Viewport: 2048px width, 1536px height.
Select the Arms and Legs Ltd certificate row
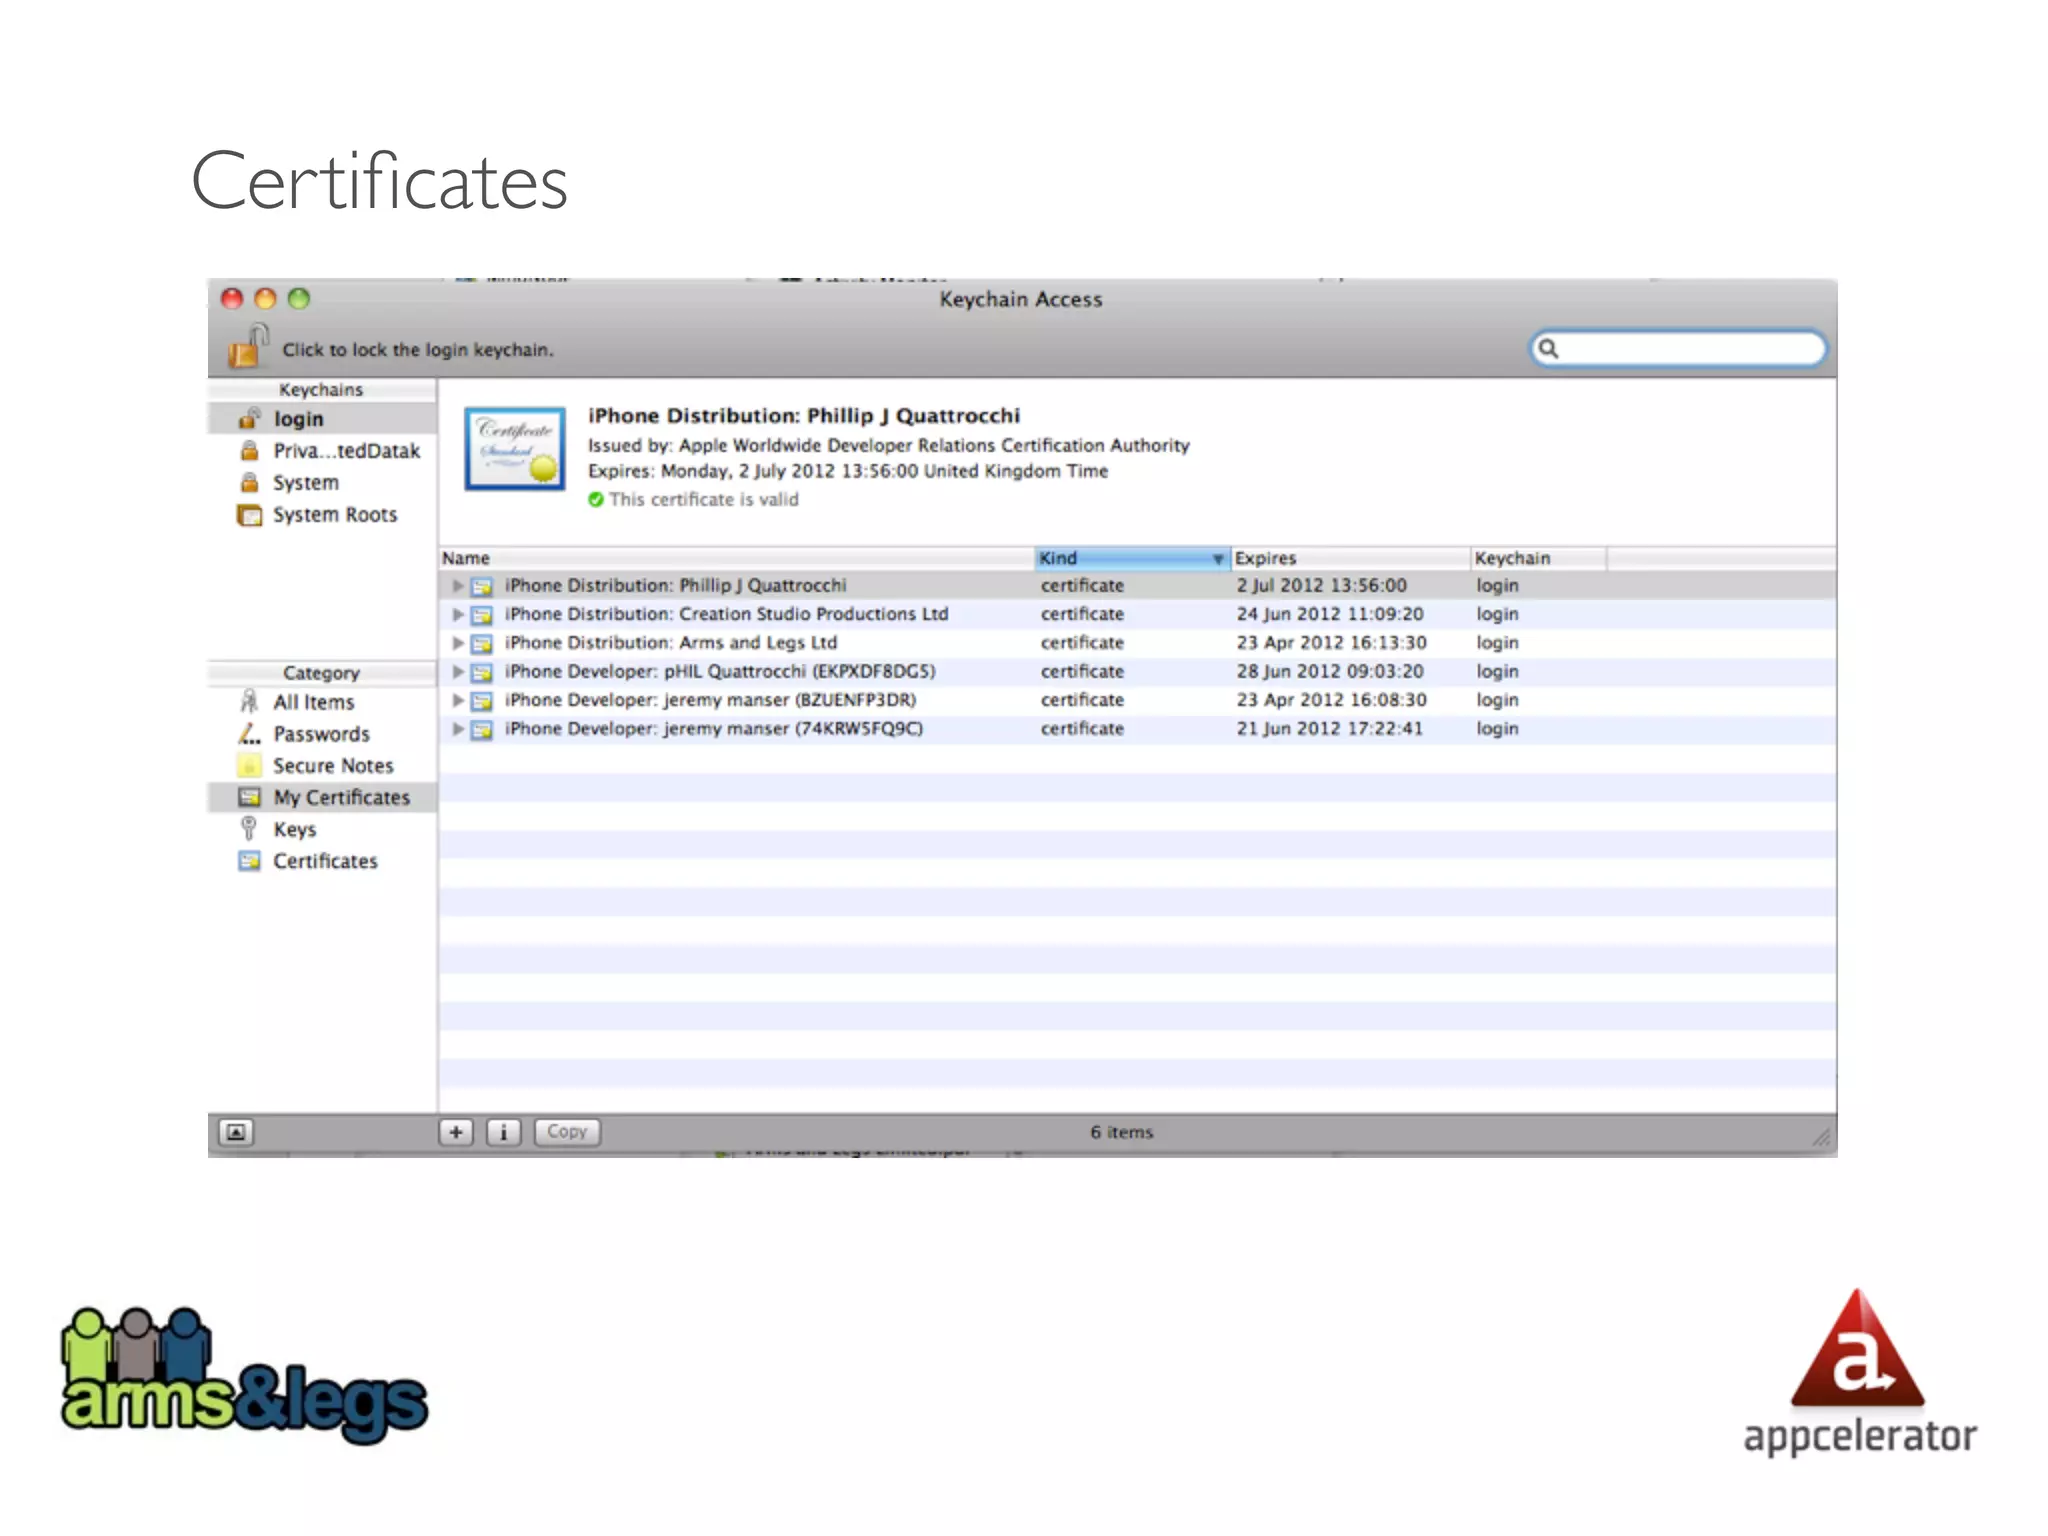pos(670,643)
